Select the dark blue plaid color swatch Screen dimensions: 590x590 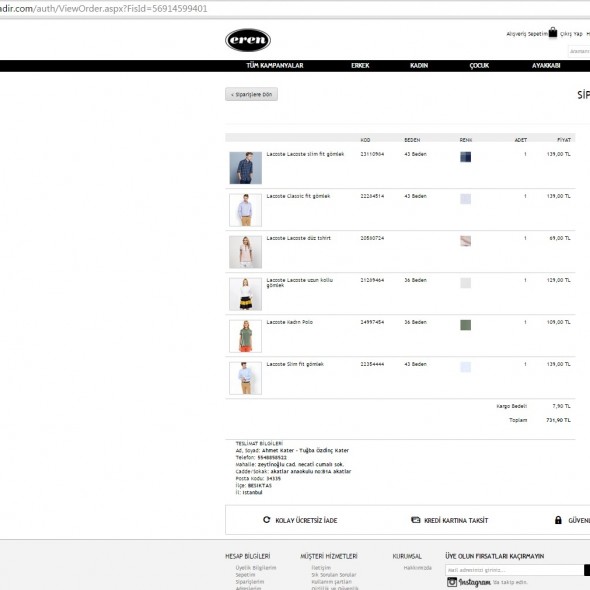point(465,157)
